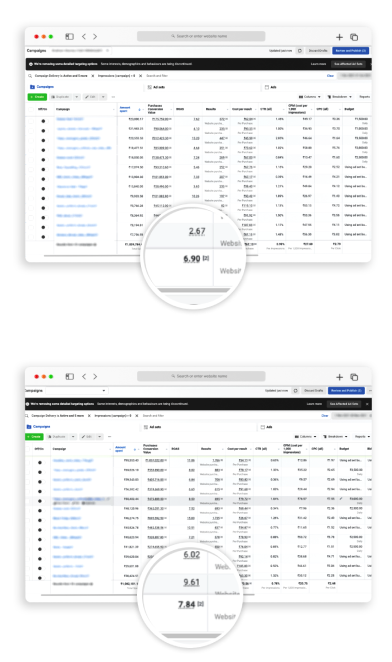Image resolution: width=392 pixels, height=662 pixels.
Task: Click Review and Publish in the lower window
Action: pyautogui.click(x=346, y=391)
